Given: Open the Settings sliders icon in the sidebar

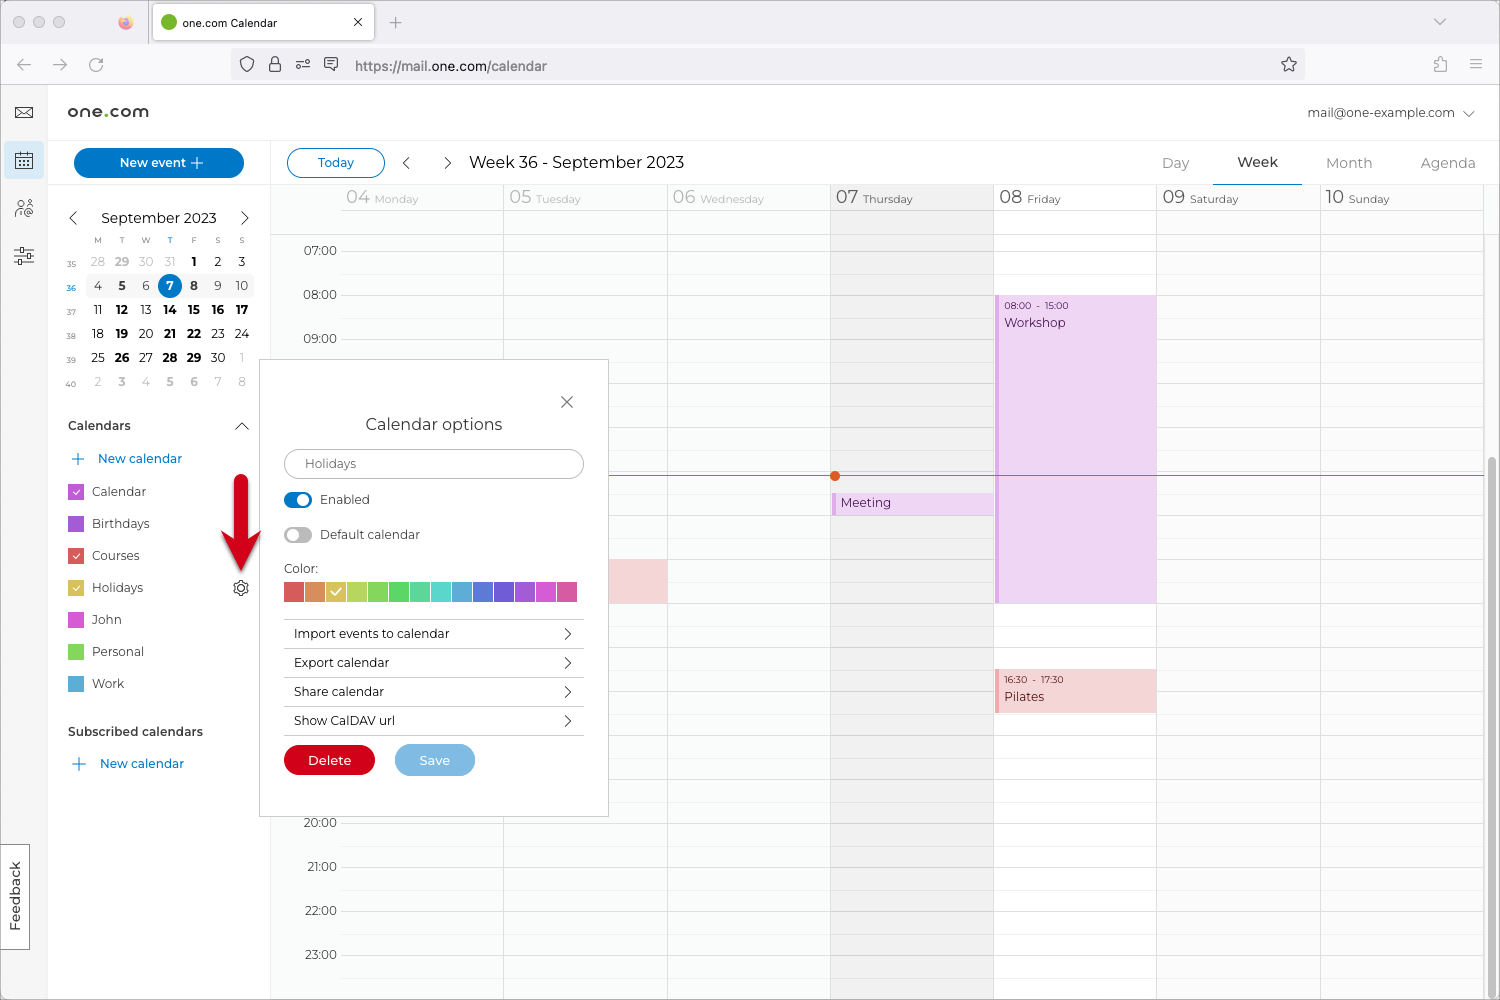Looking at the screenshot, I should point(23,256).
